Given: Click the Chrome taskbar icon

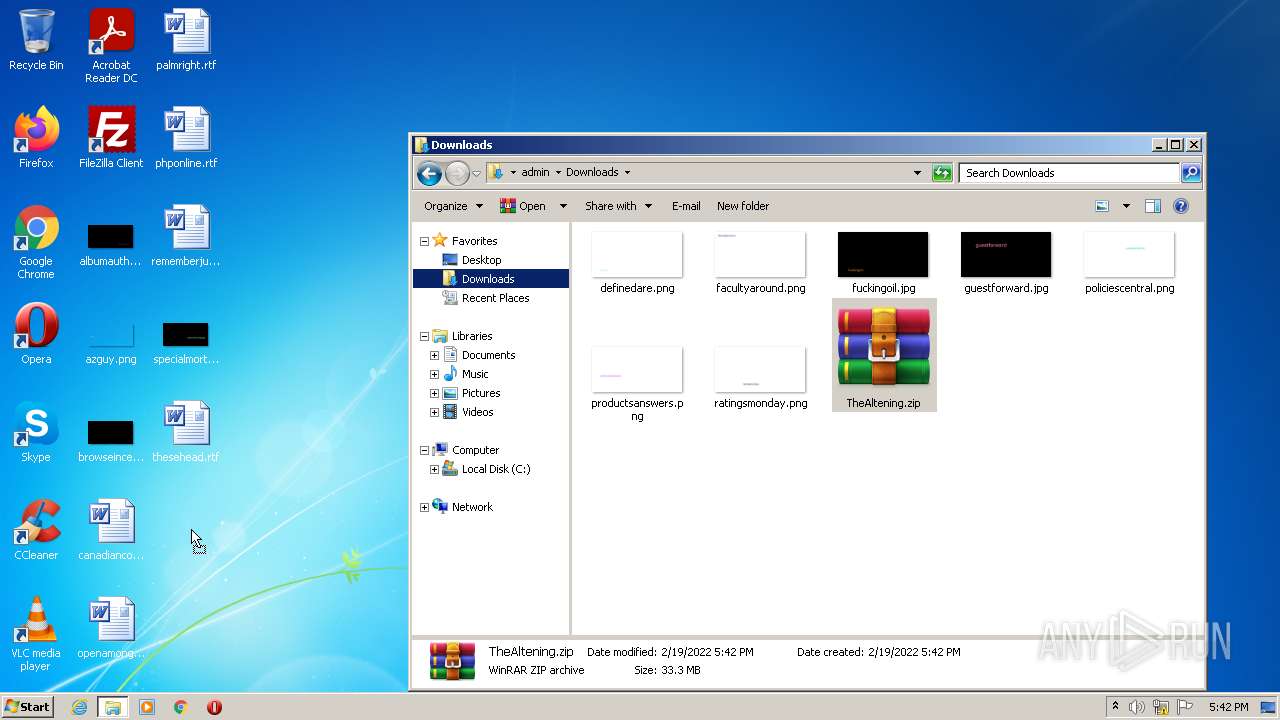Looking at the screenshot, I should pos(181,707).
